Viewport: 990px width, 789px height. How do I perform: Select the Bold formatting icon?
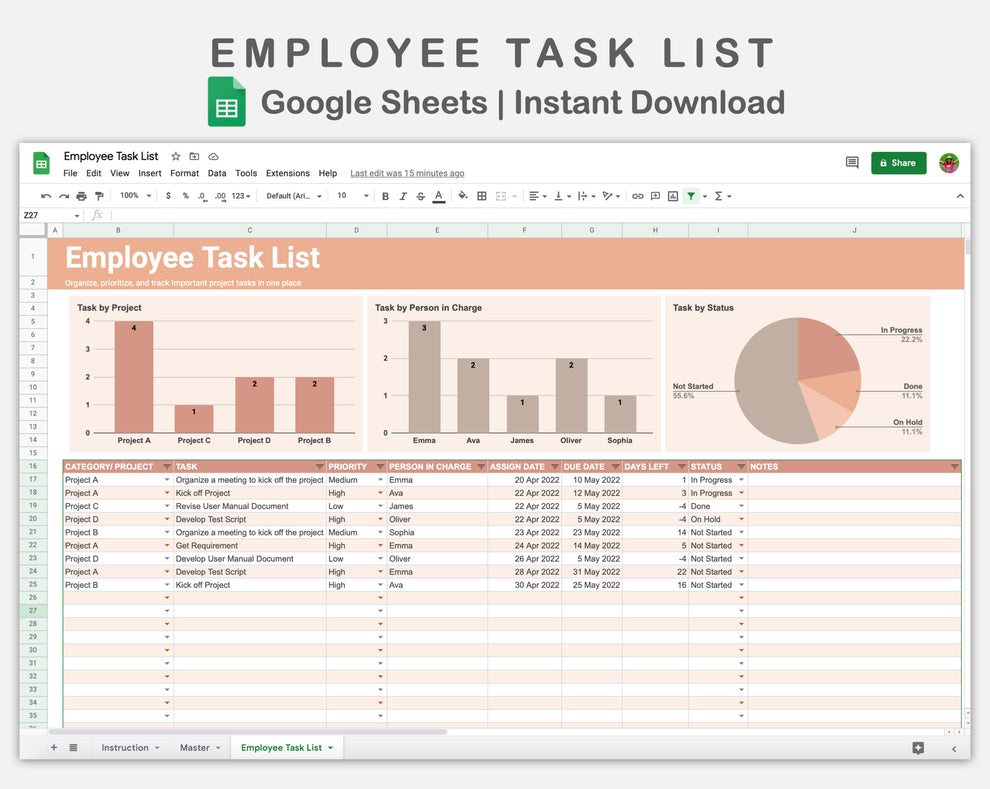click(x=385, y=196)
